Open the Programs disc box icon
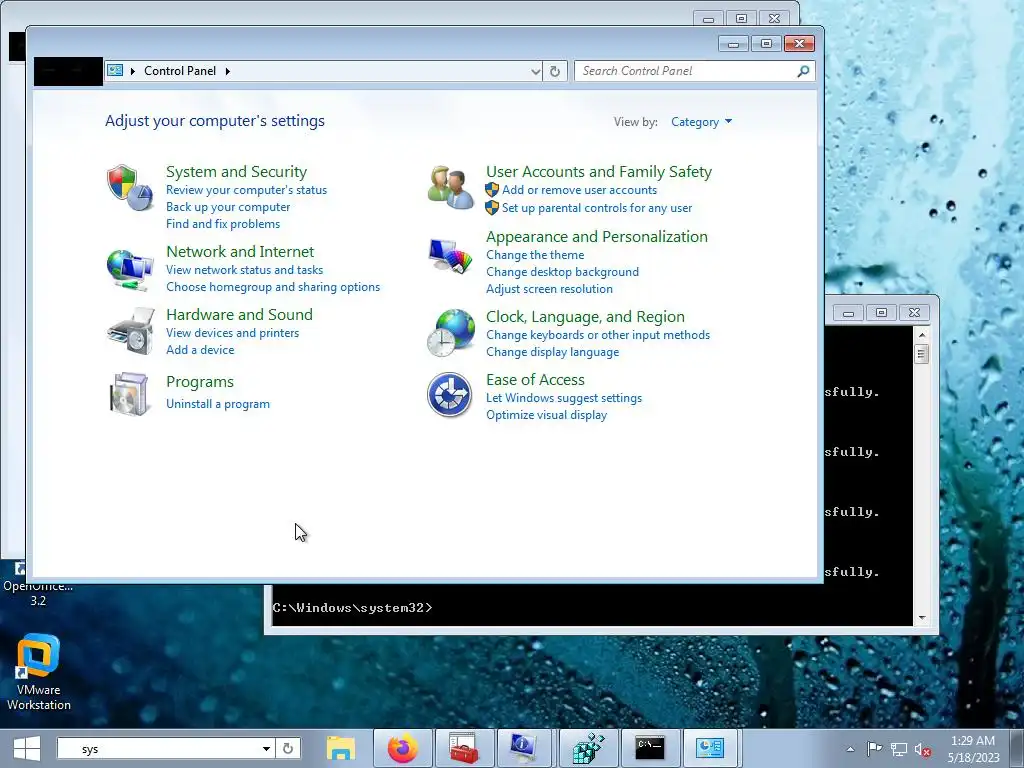Viewport: 1024px width, 768px height. (x=129, y=394)
